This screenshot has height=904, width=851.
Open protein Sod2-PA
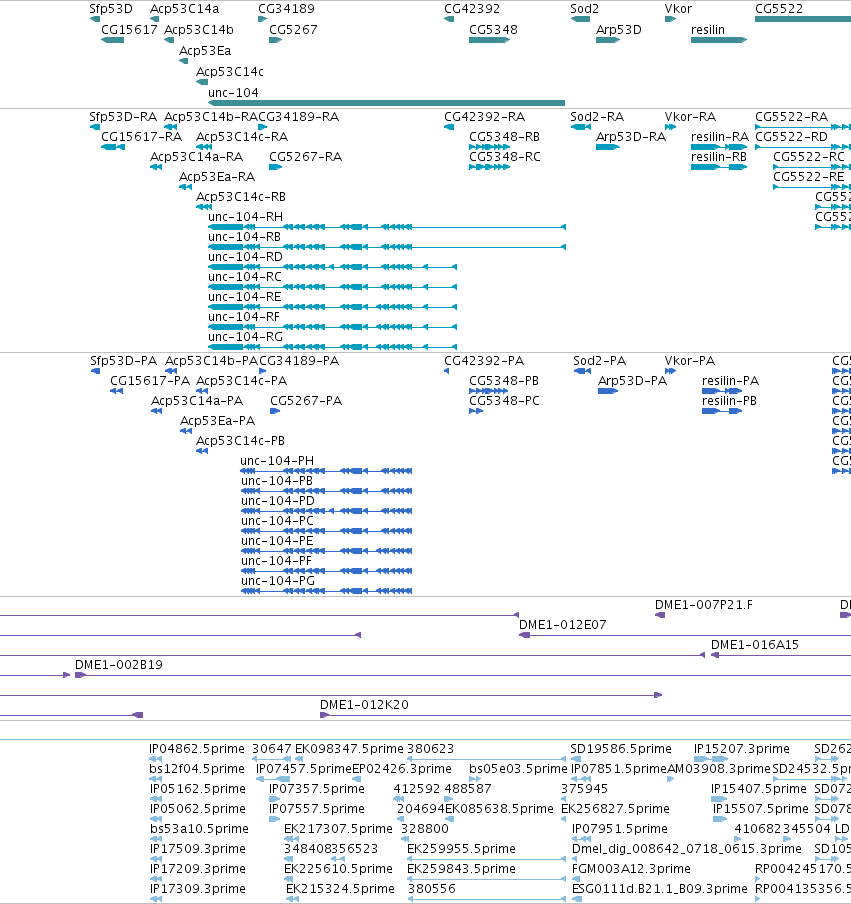point(582,371)
